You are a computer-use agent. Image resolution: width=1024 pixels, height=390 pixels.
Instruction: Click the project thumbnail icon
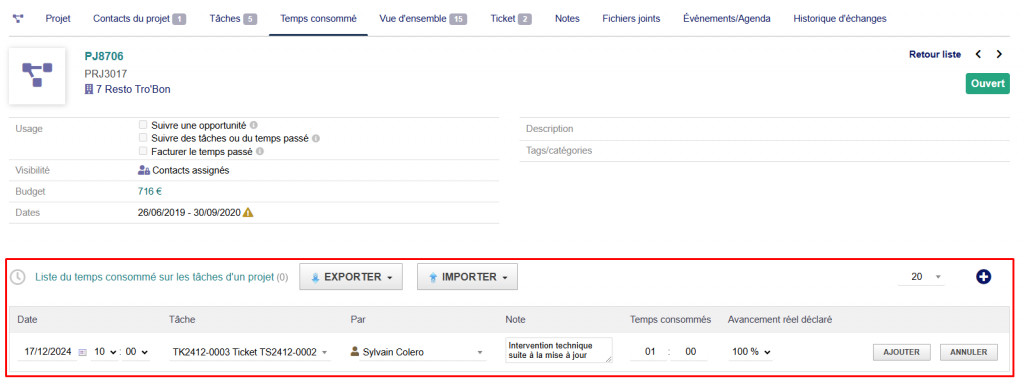(x=37, y=76)
